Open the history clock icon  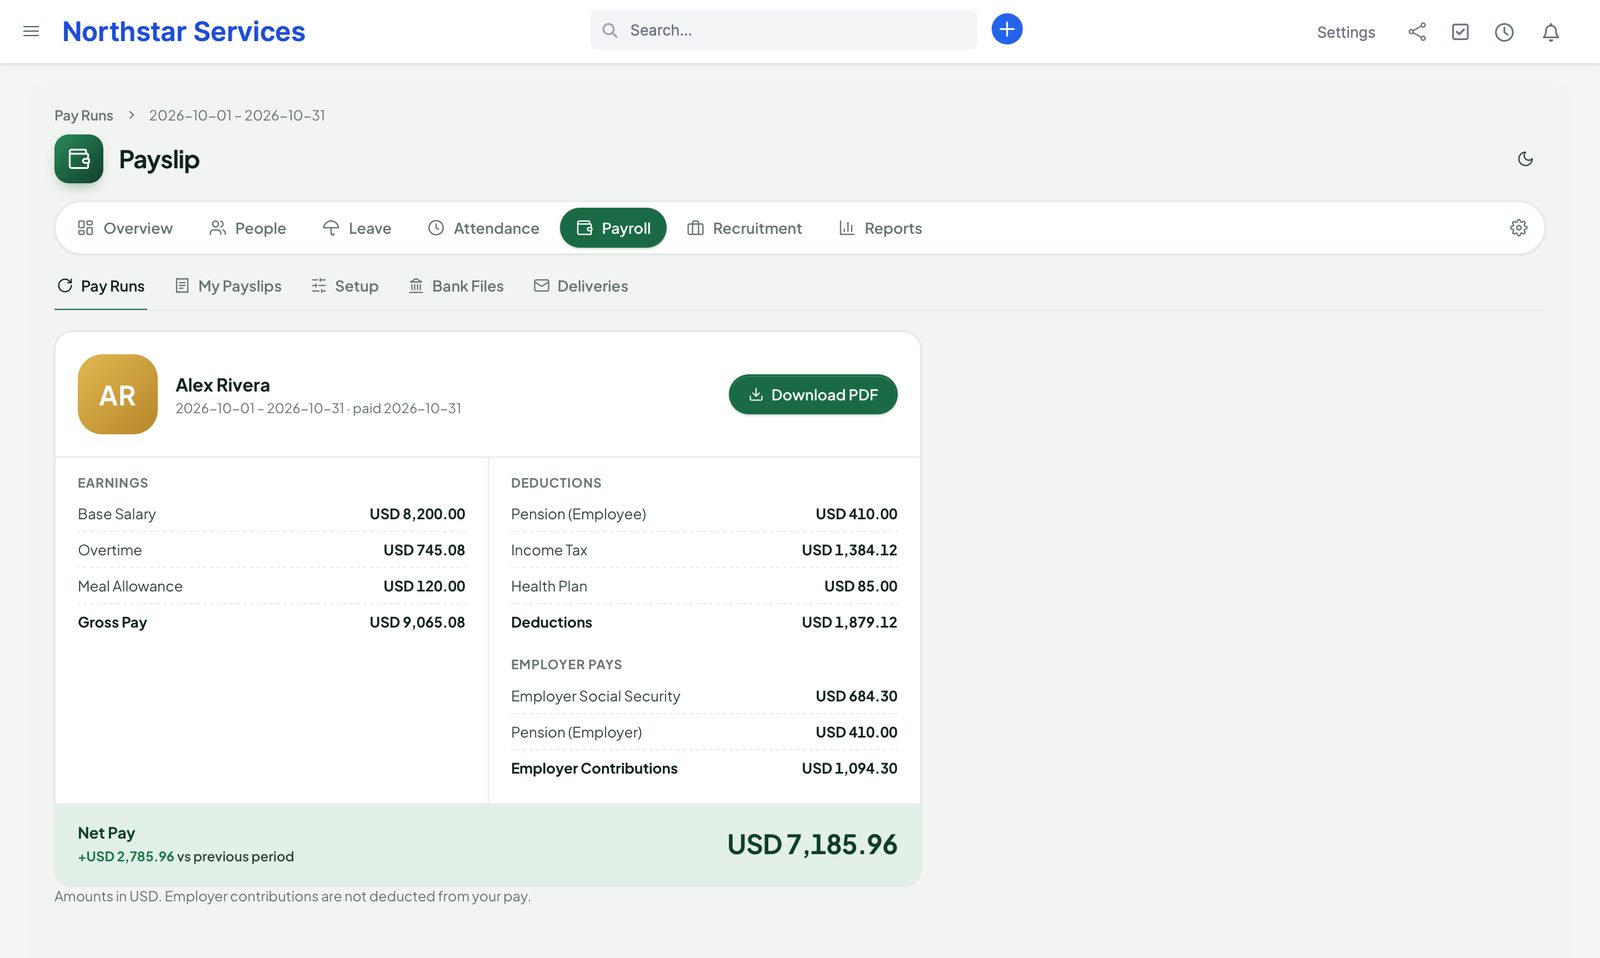click(1504, 32)
